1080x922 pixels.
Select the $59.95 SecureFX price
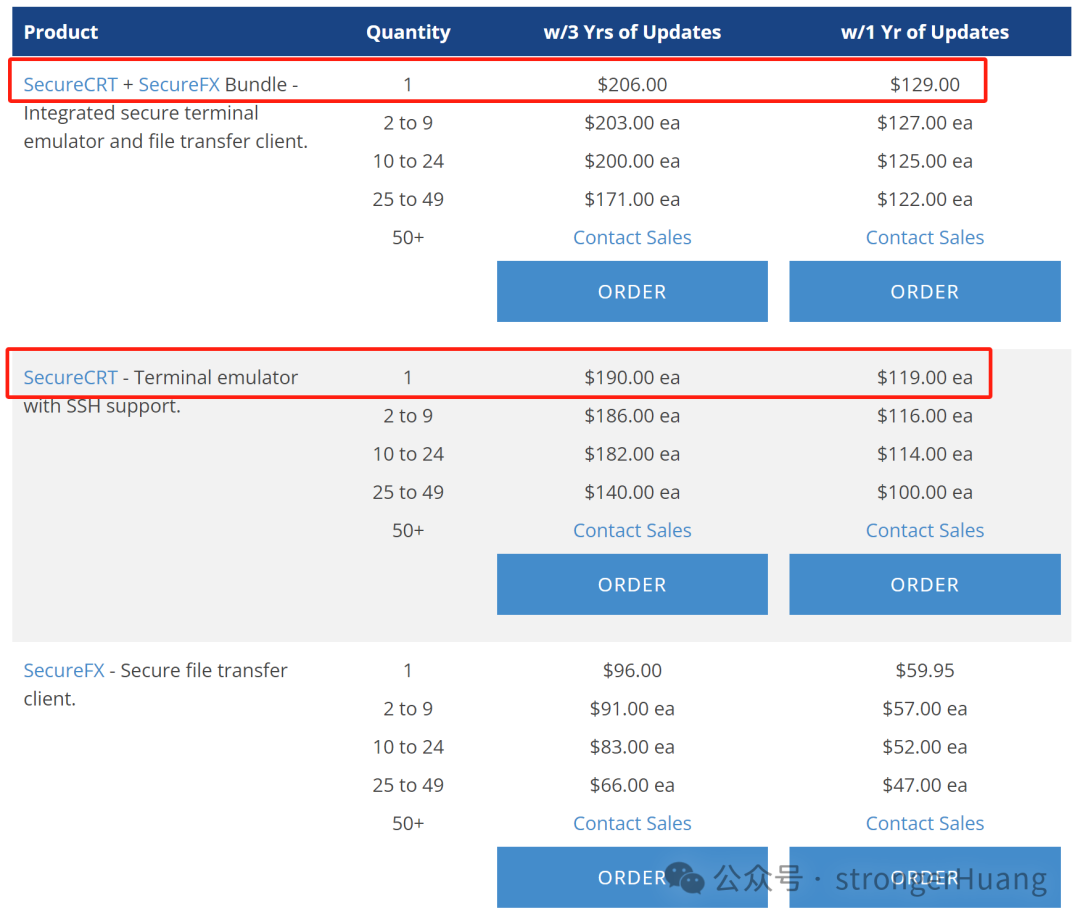(x=925, y=670)
